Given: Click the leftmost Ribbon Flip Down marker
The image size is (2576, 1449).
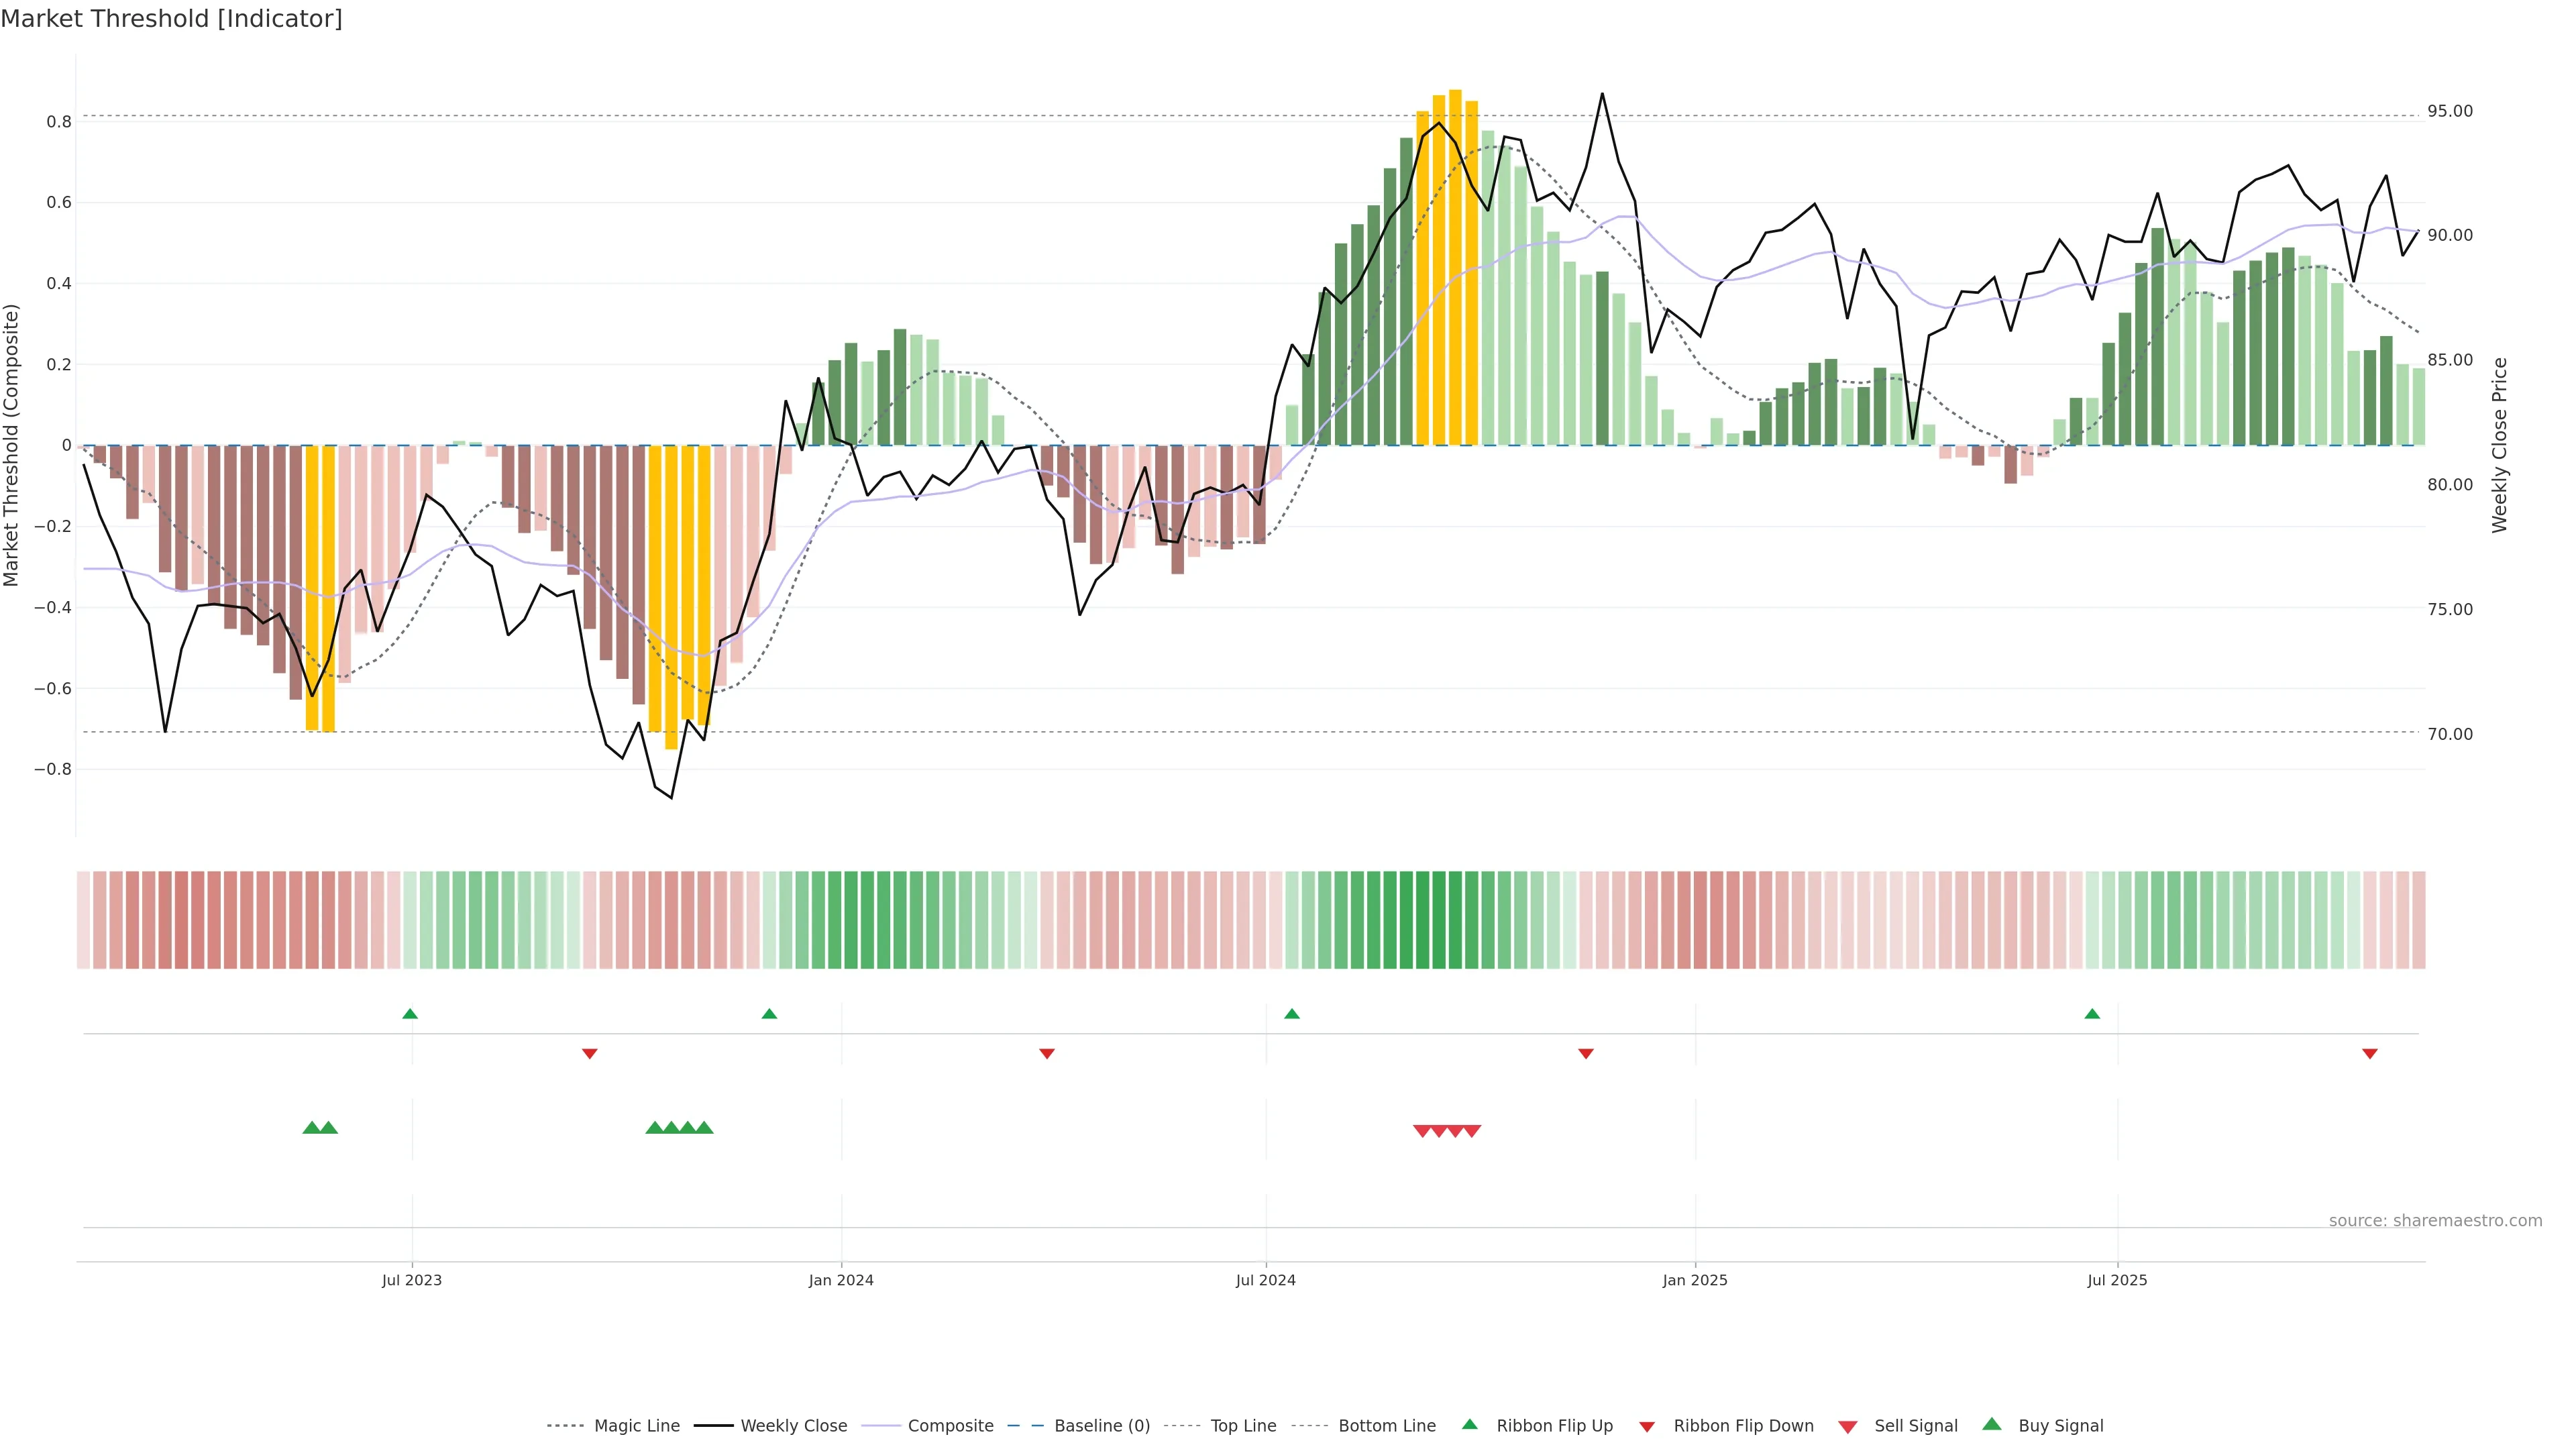Looking at the screenshot, I should click(x=589, y=1053).
